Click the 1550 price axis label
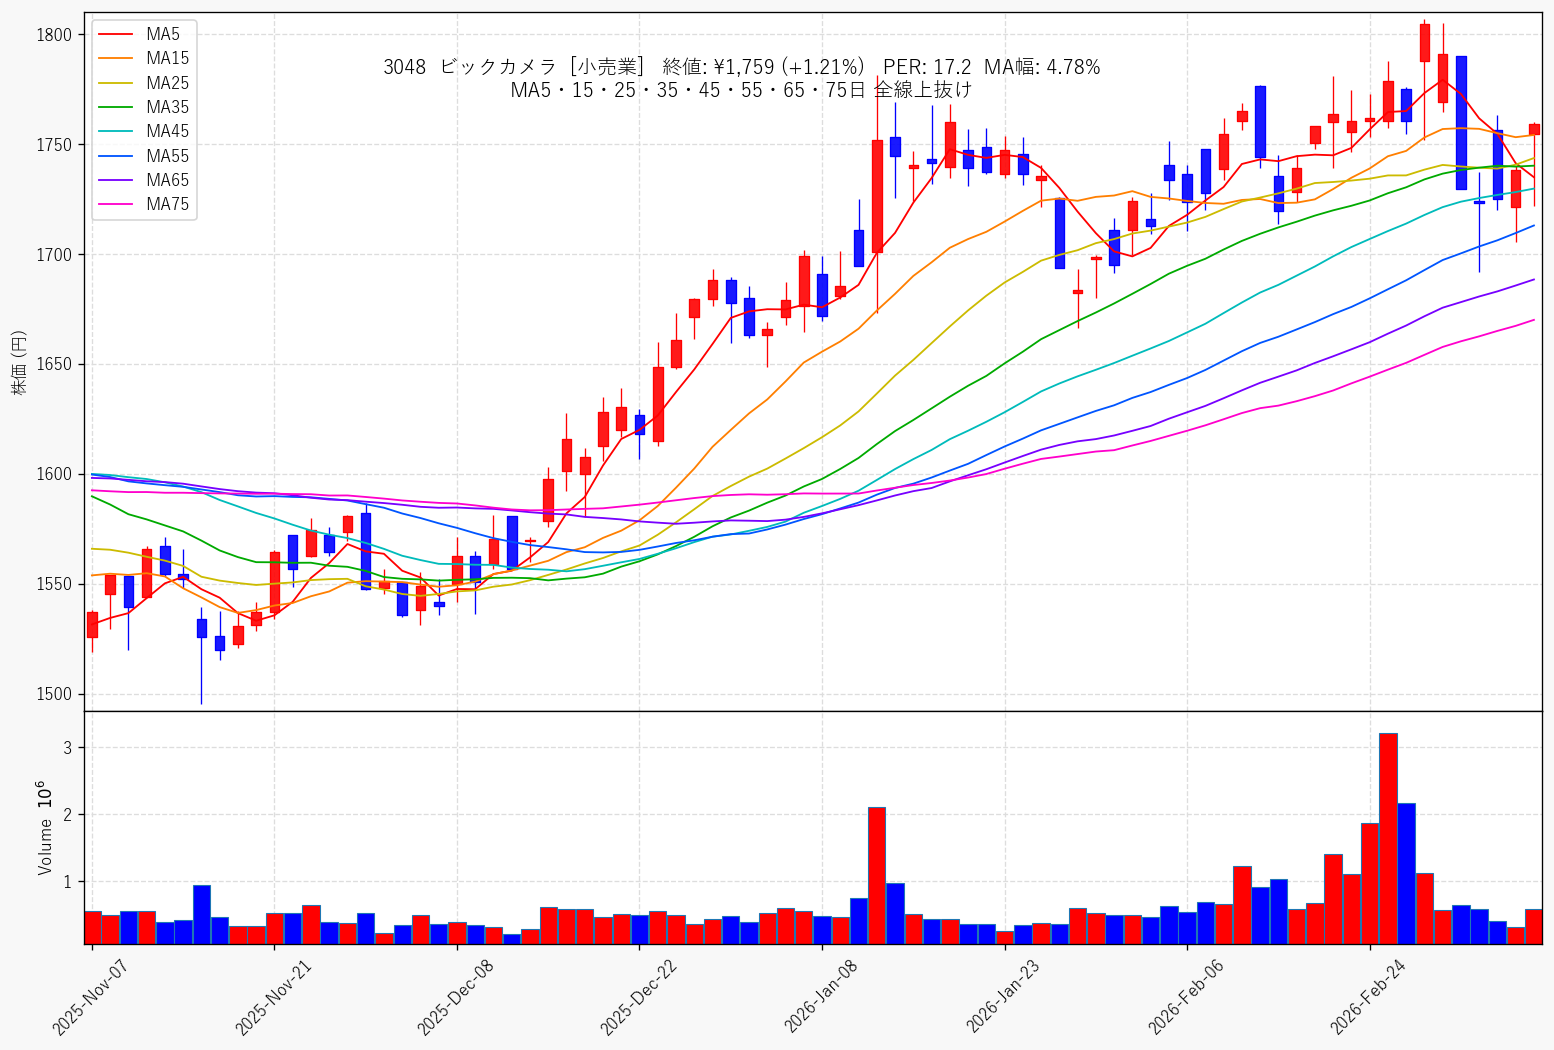 pyautogui.click(x=53, y=584)
